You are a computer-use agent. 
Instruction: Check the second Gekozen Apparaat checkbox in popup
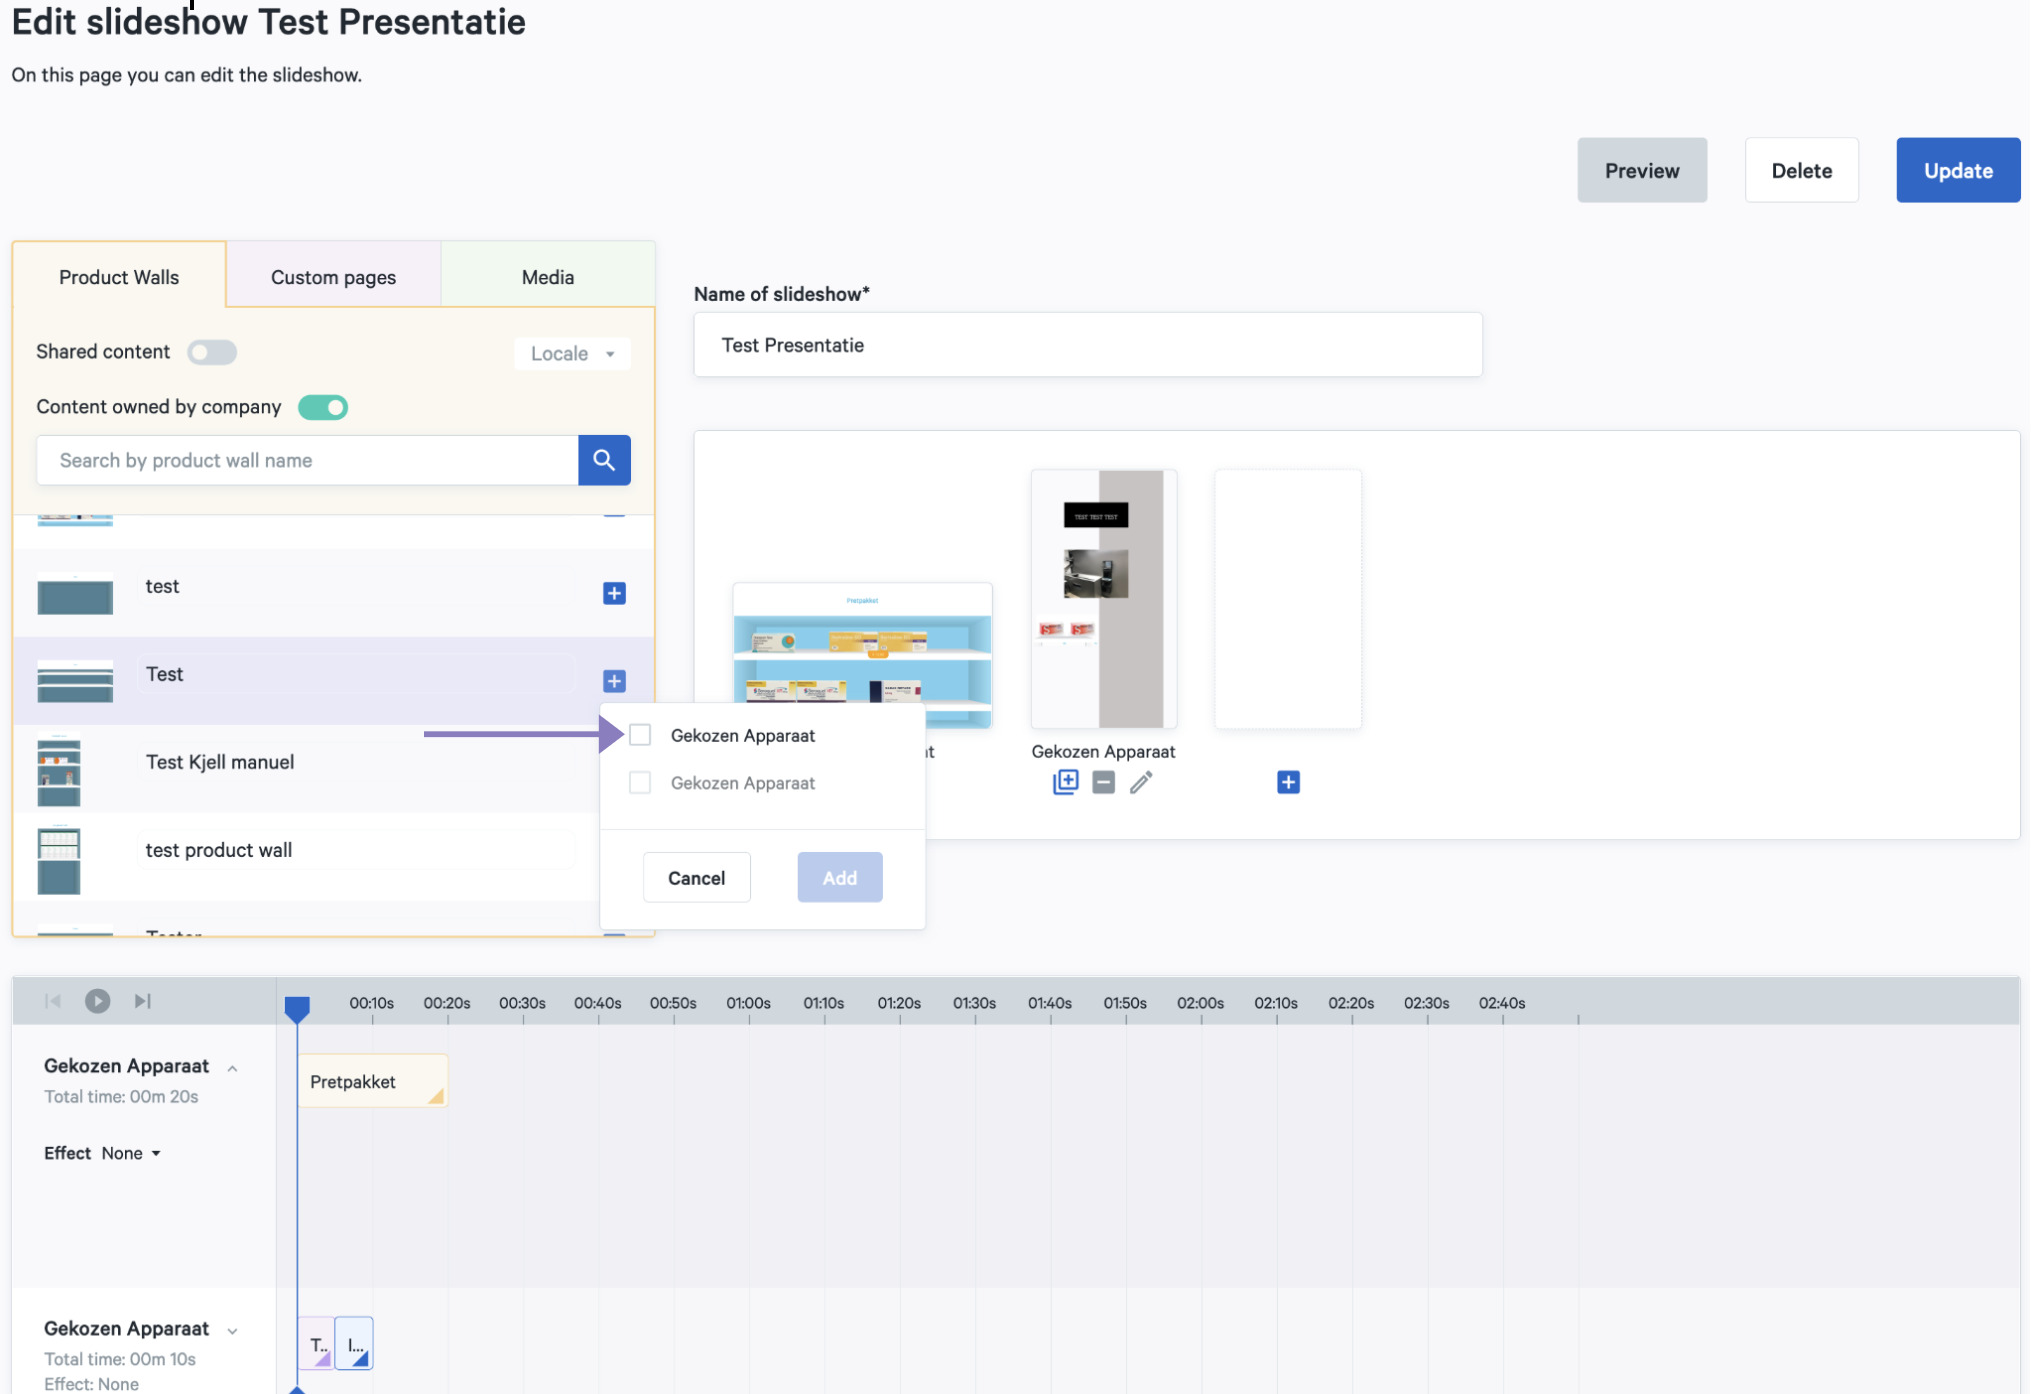640,781
